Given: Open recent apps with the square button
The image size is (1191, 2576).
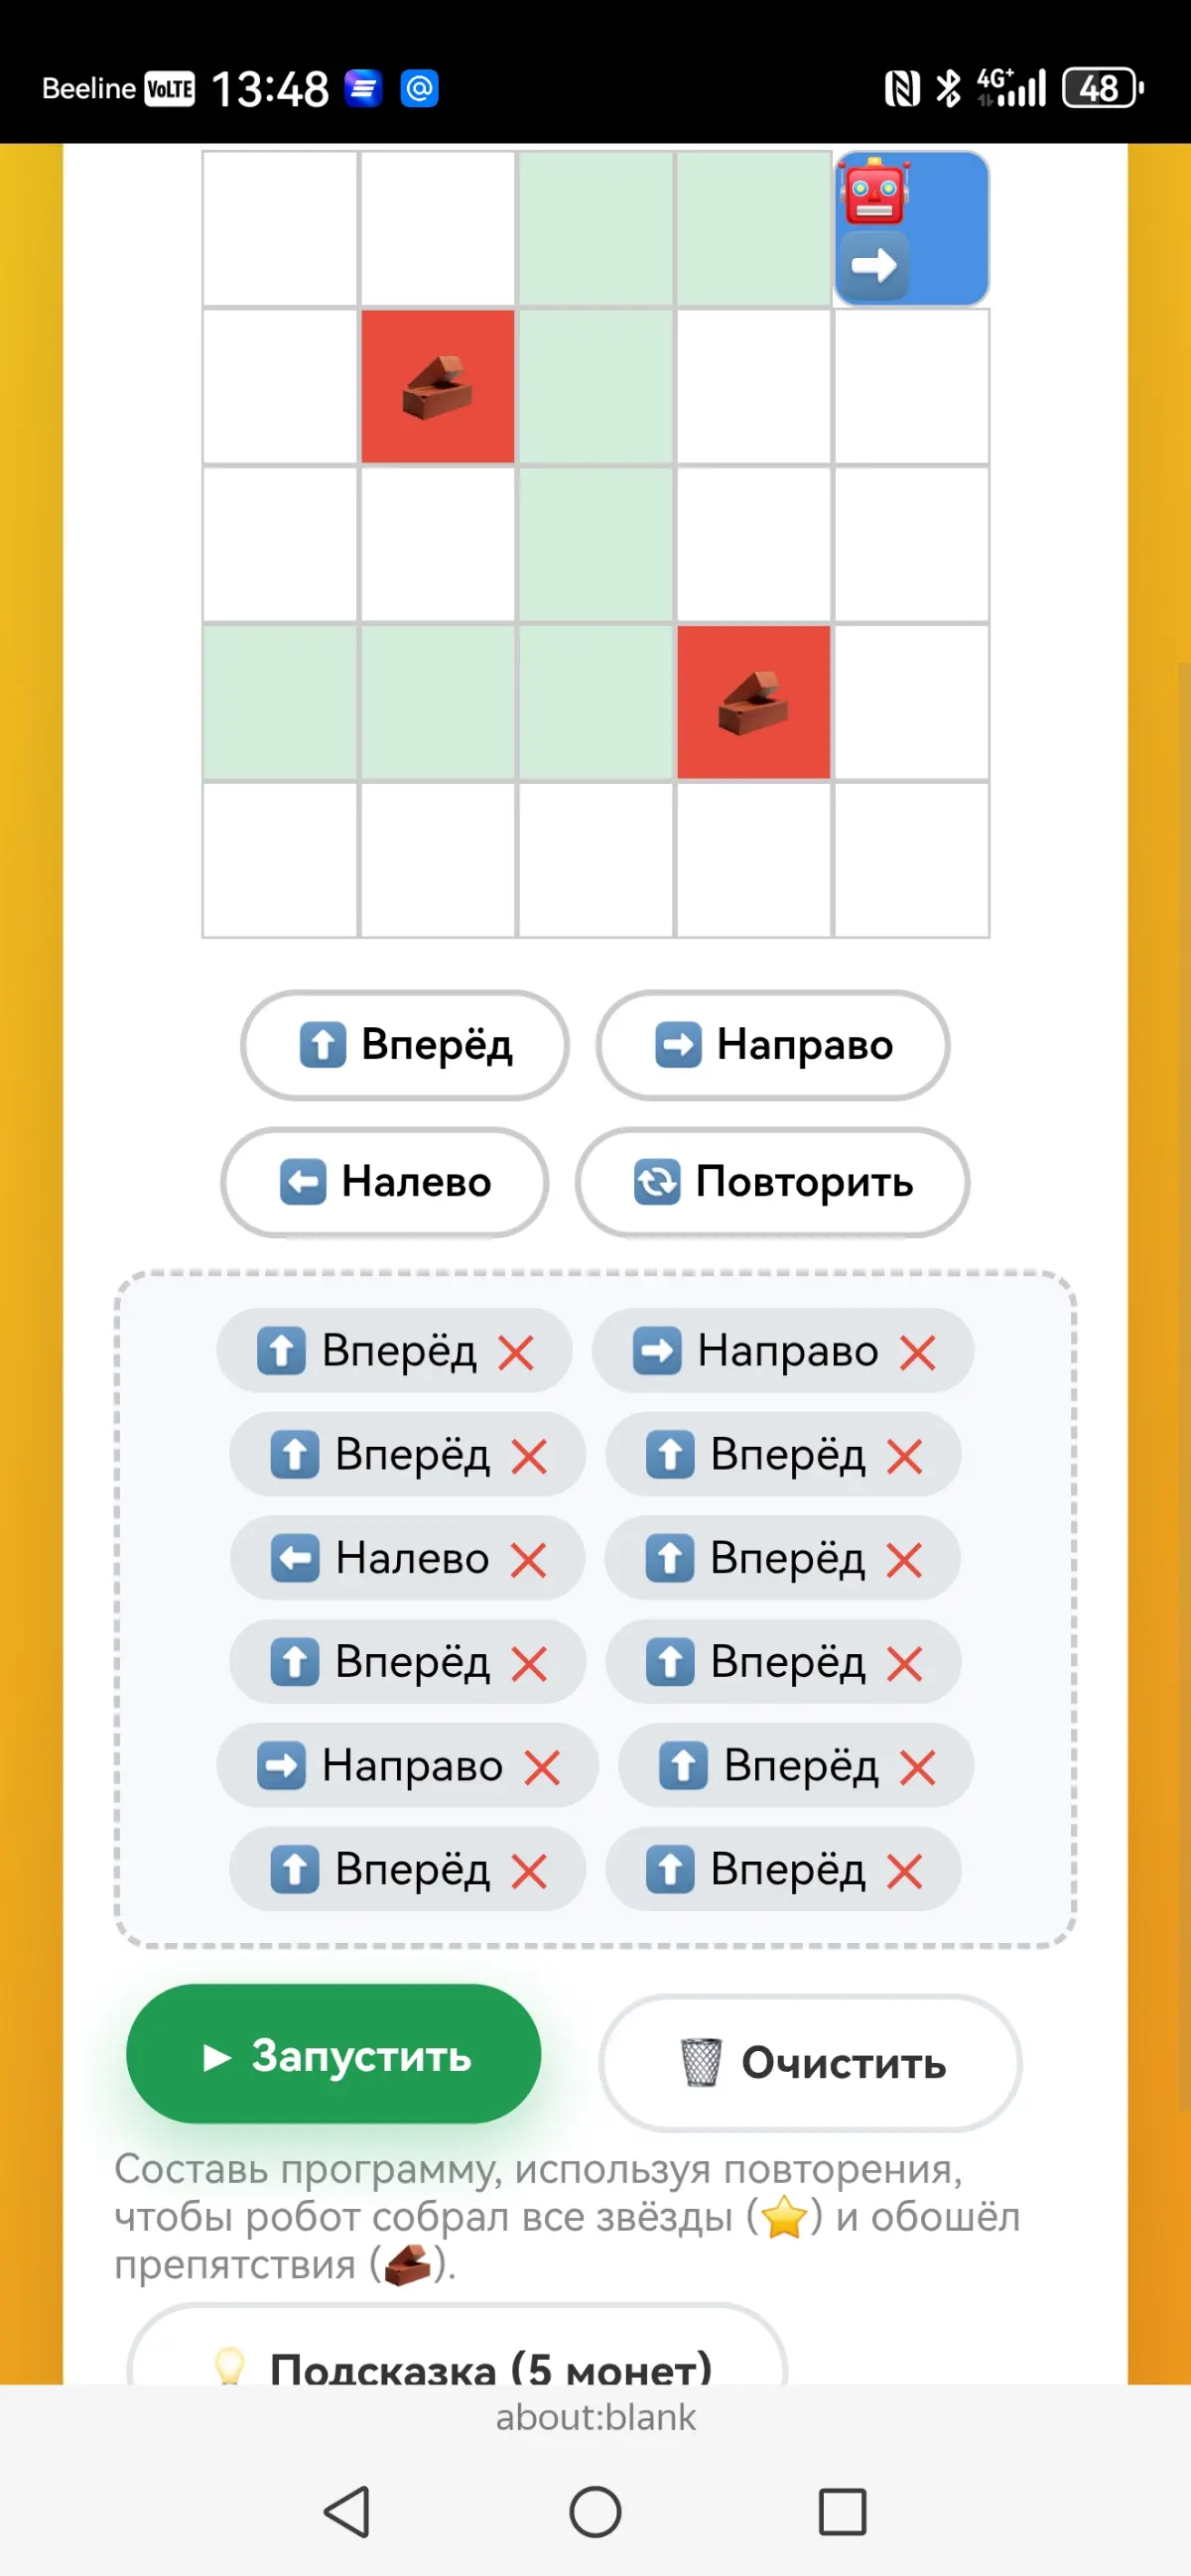Looking at the screenshot, I should click(x=842, y=2512).
